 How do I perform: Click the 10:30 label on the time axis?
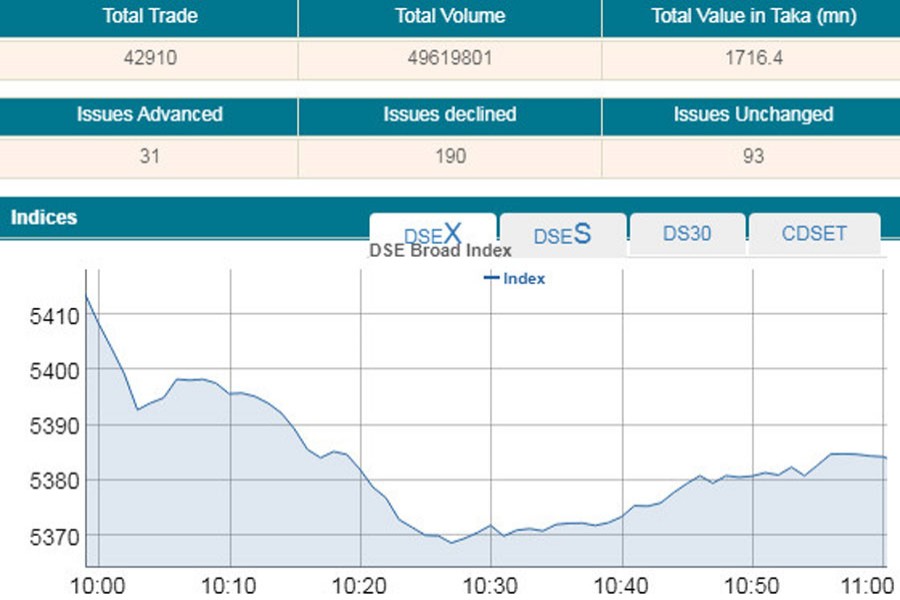click(x=491, y=585)
